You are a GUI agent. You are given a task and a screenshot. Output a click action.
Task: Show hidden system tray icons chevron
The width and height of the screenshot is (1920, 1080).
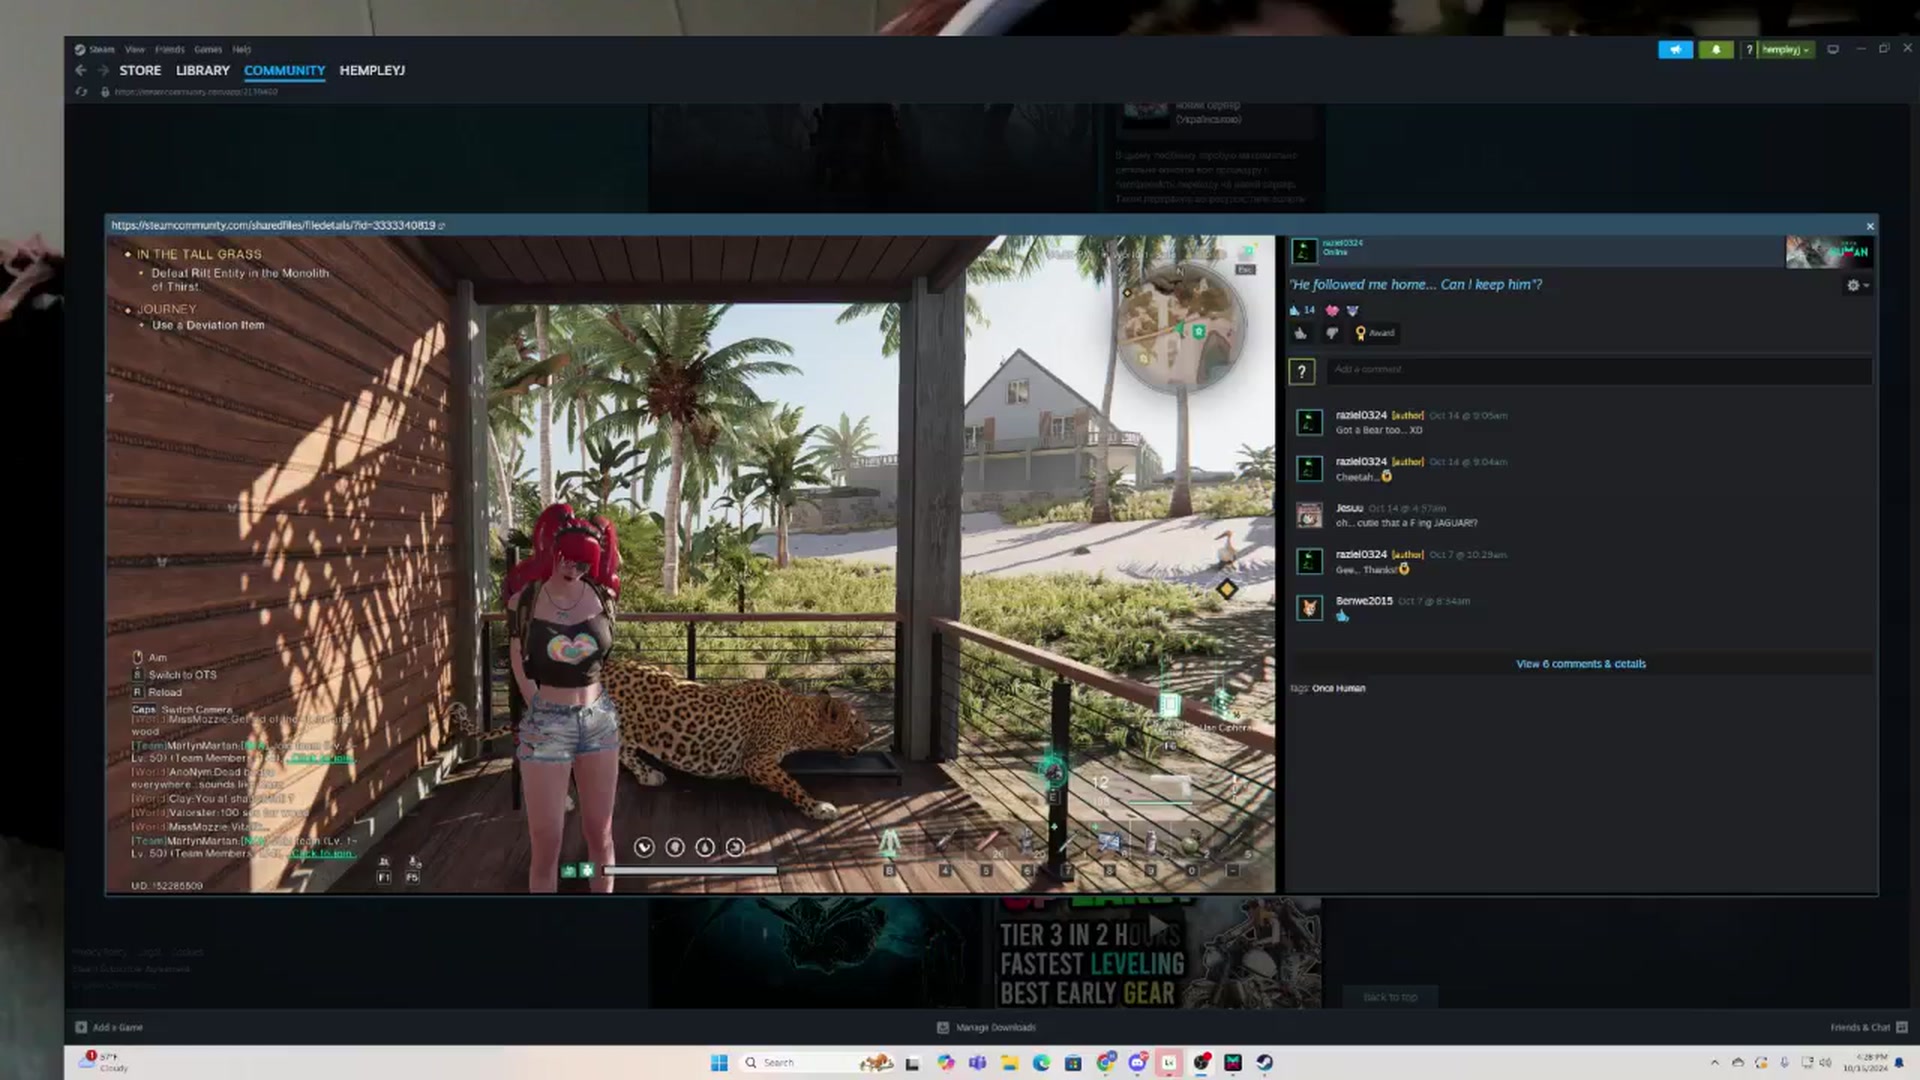pos(1715,1062)
